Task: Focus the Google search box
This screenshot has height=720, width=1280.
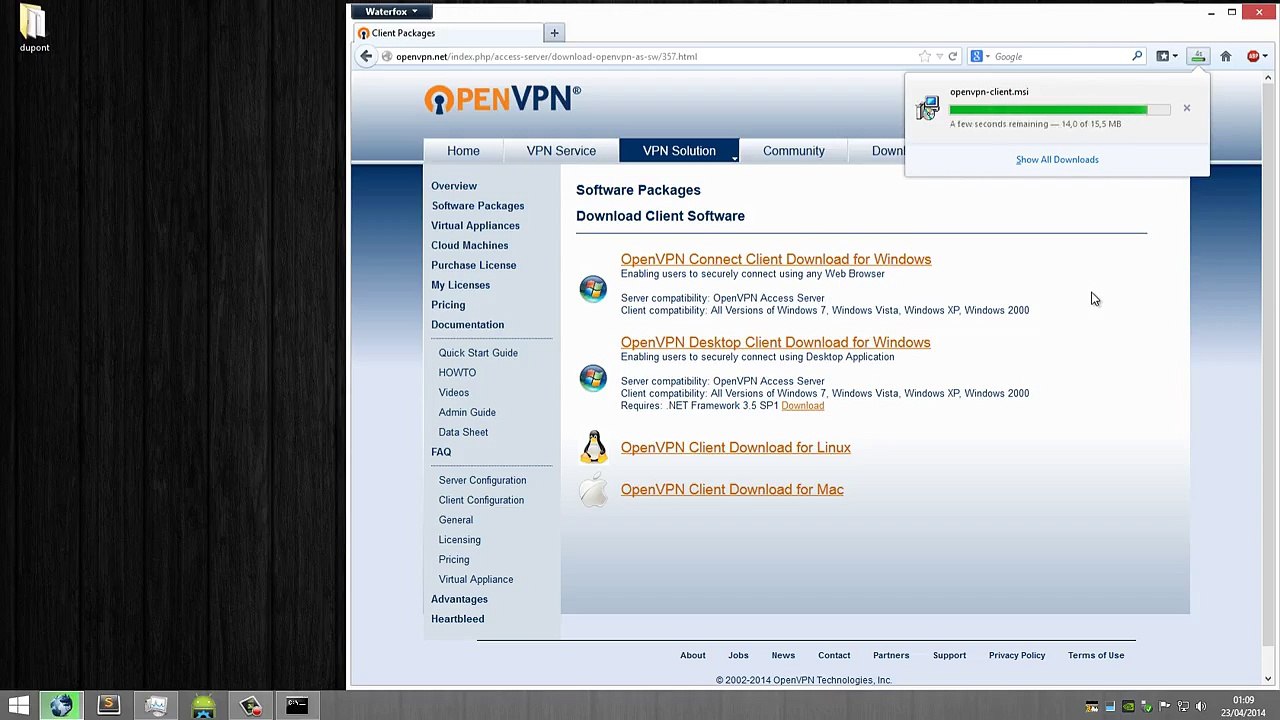Action: pos(1060,56)
